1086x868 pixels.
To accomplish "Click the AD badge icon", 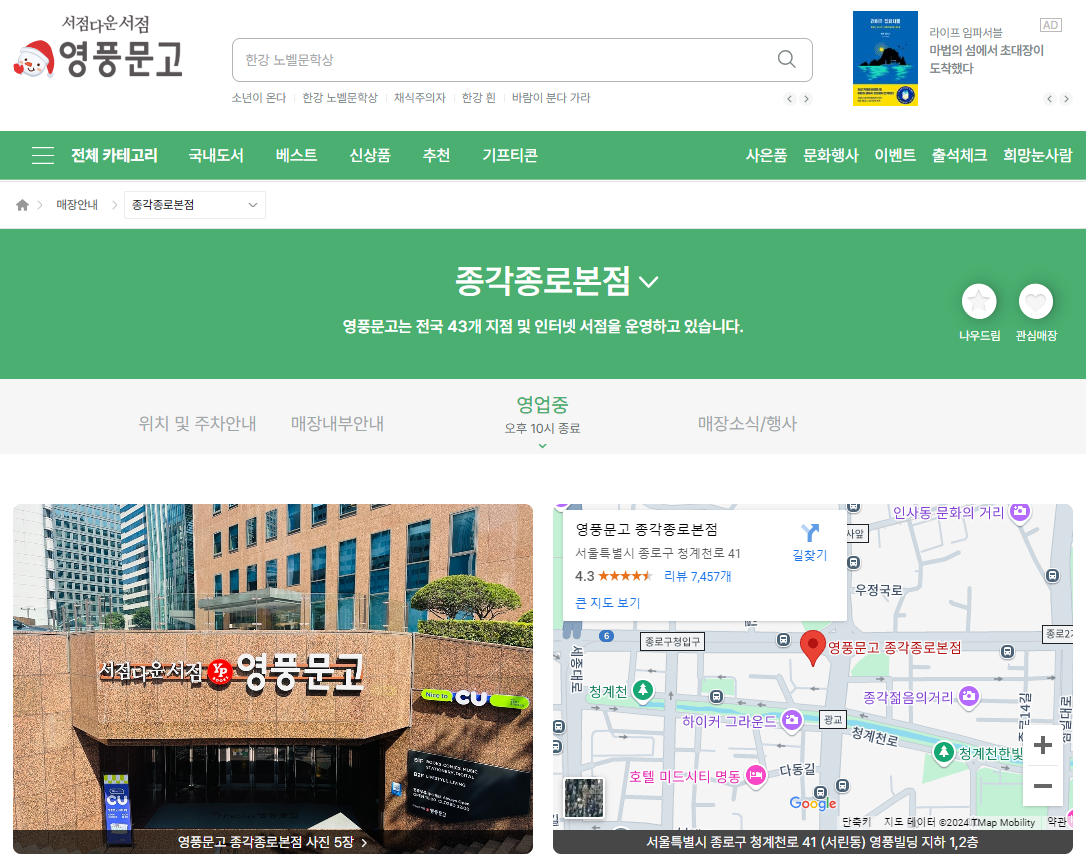I will coord(1051,25).
